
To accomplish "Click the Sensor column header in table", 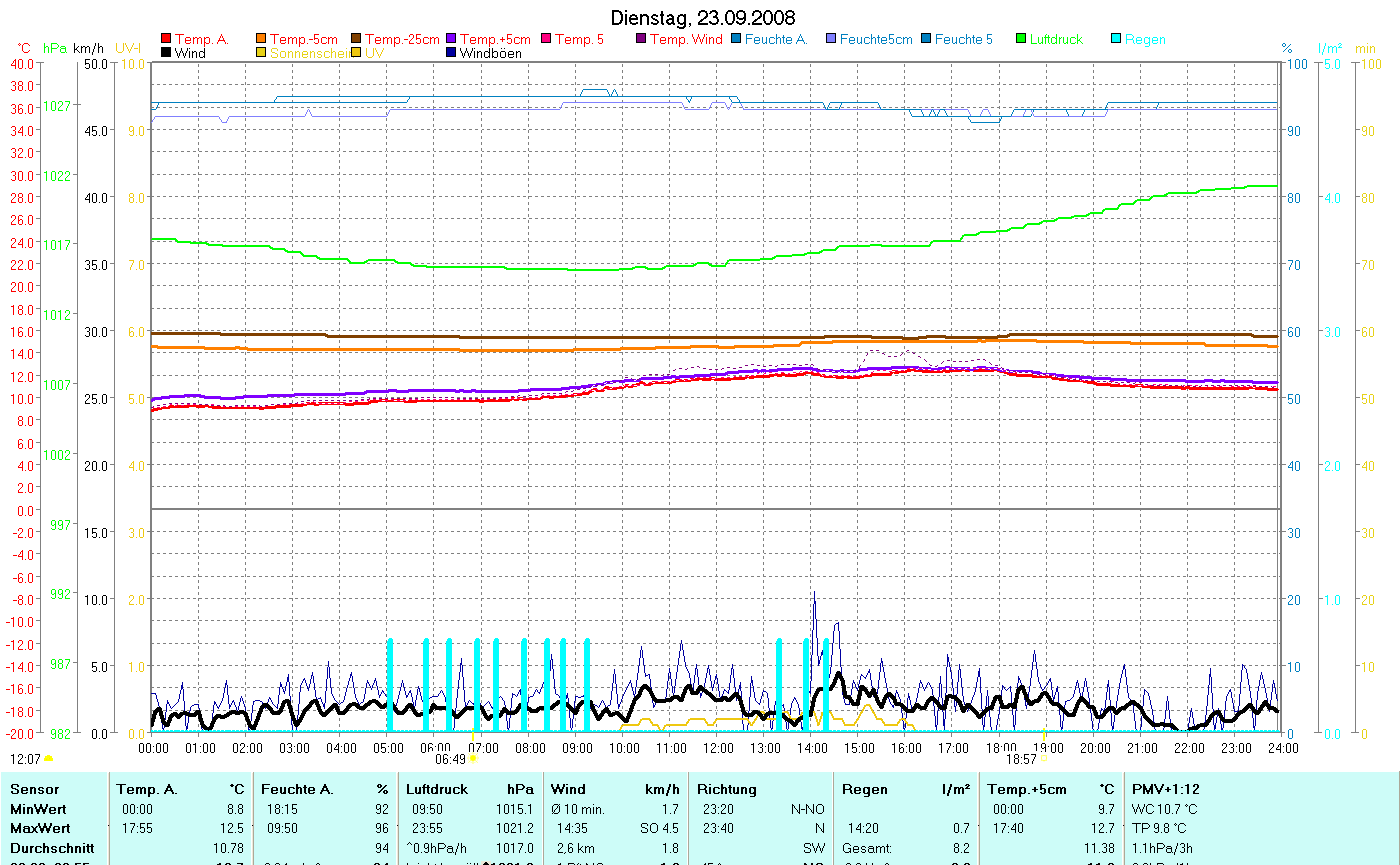I will point(34,789).
